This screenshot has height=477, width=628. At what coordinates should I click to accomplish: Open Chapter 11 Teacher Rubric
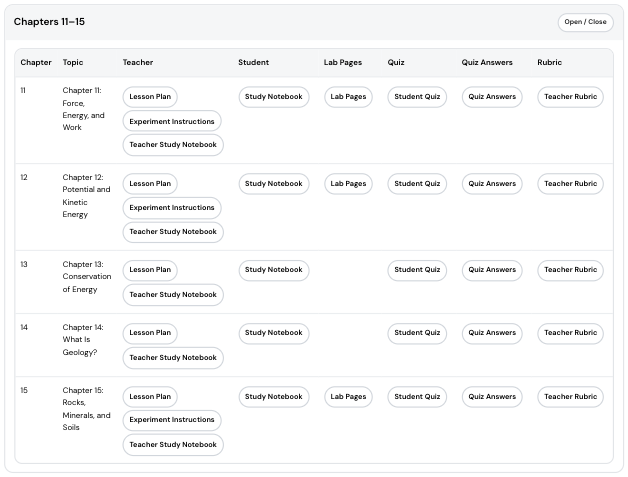pos(570,97)
